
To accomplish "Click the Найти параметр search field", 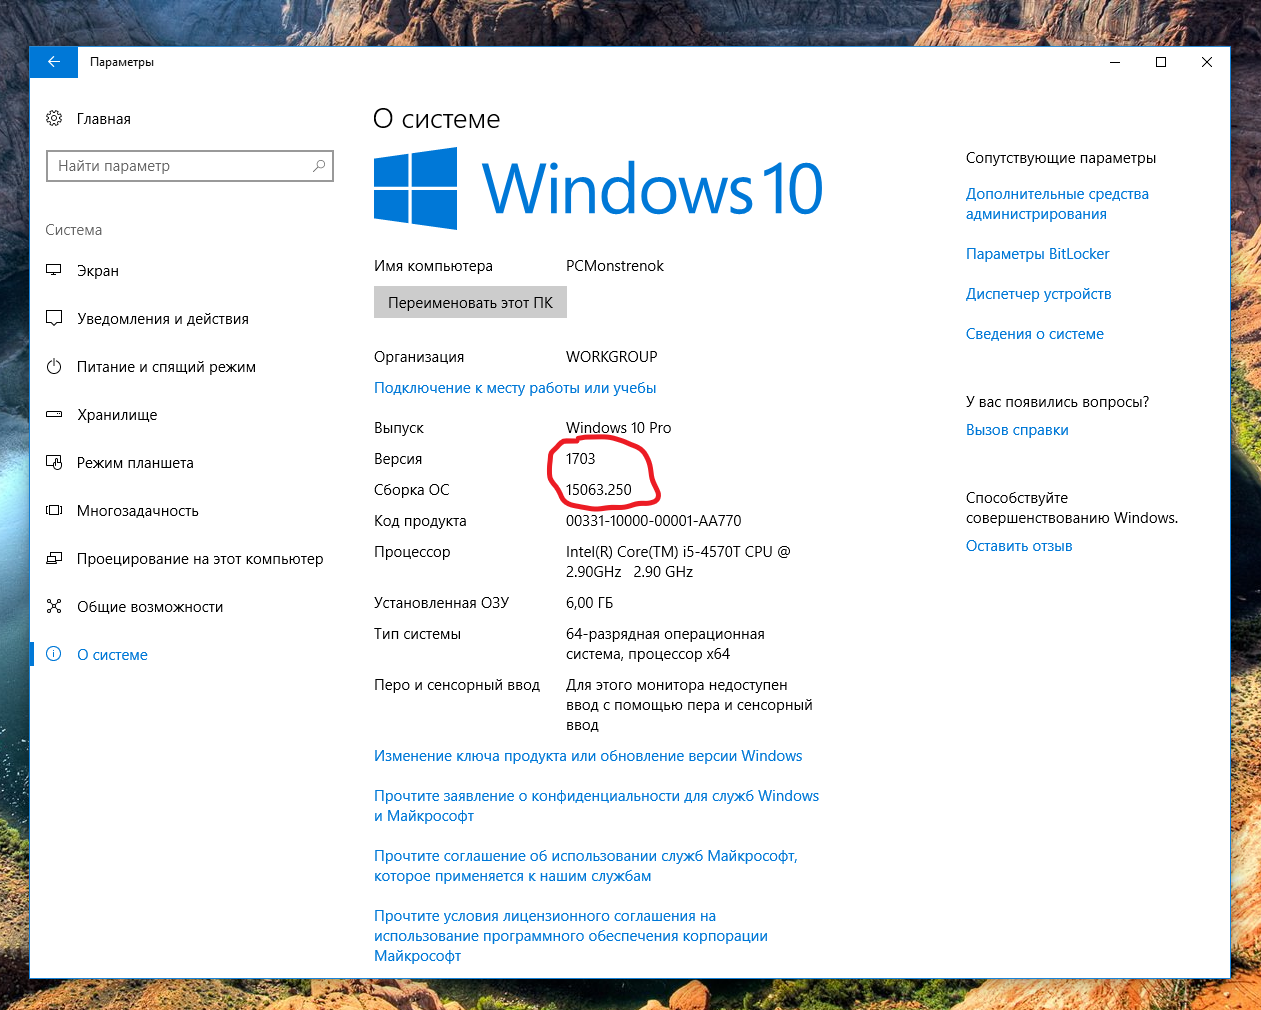I will 190,166.
